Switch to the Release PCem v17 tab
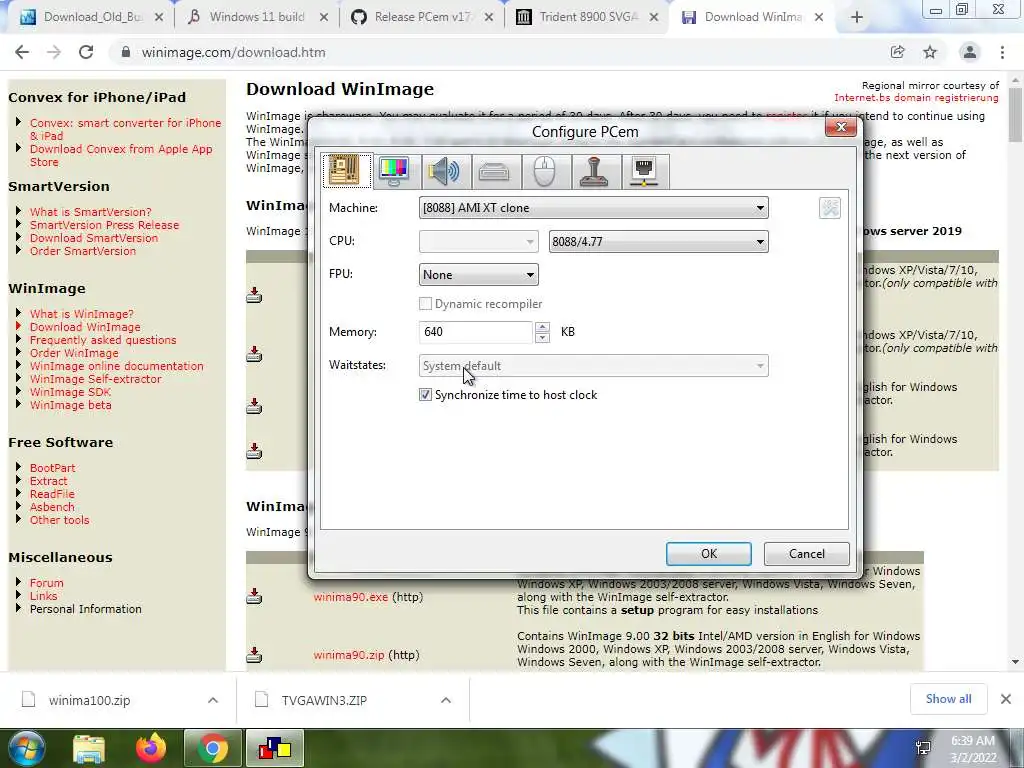Screen dimensions: 1024x768 click(422, 17)
